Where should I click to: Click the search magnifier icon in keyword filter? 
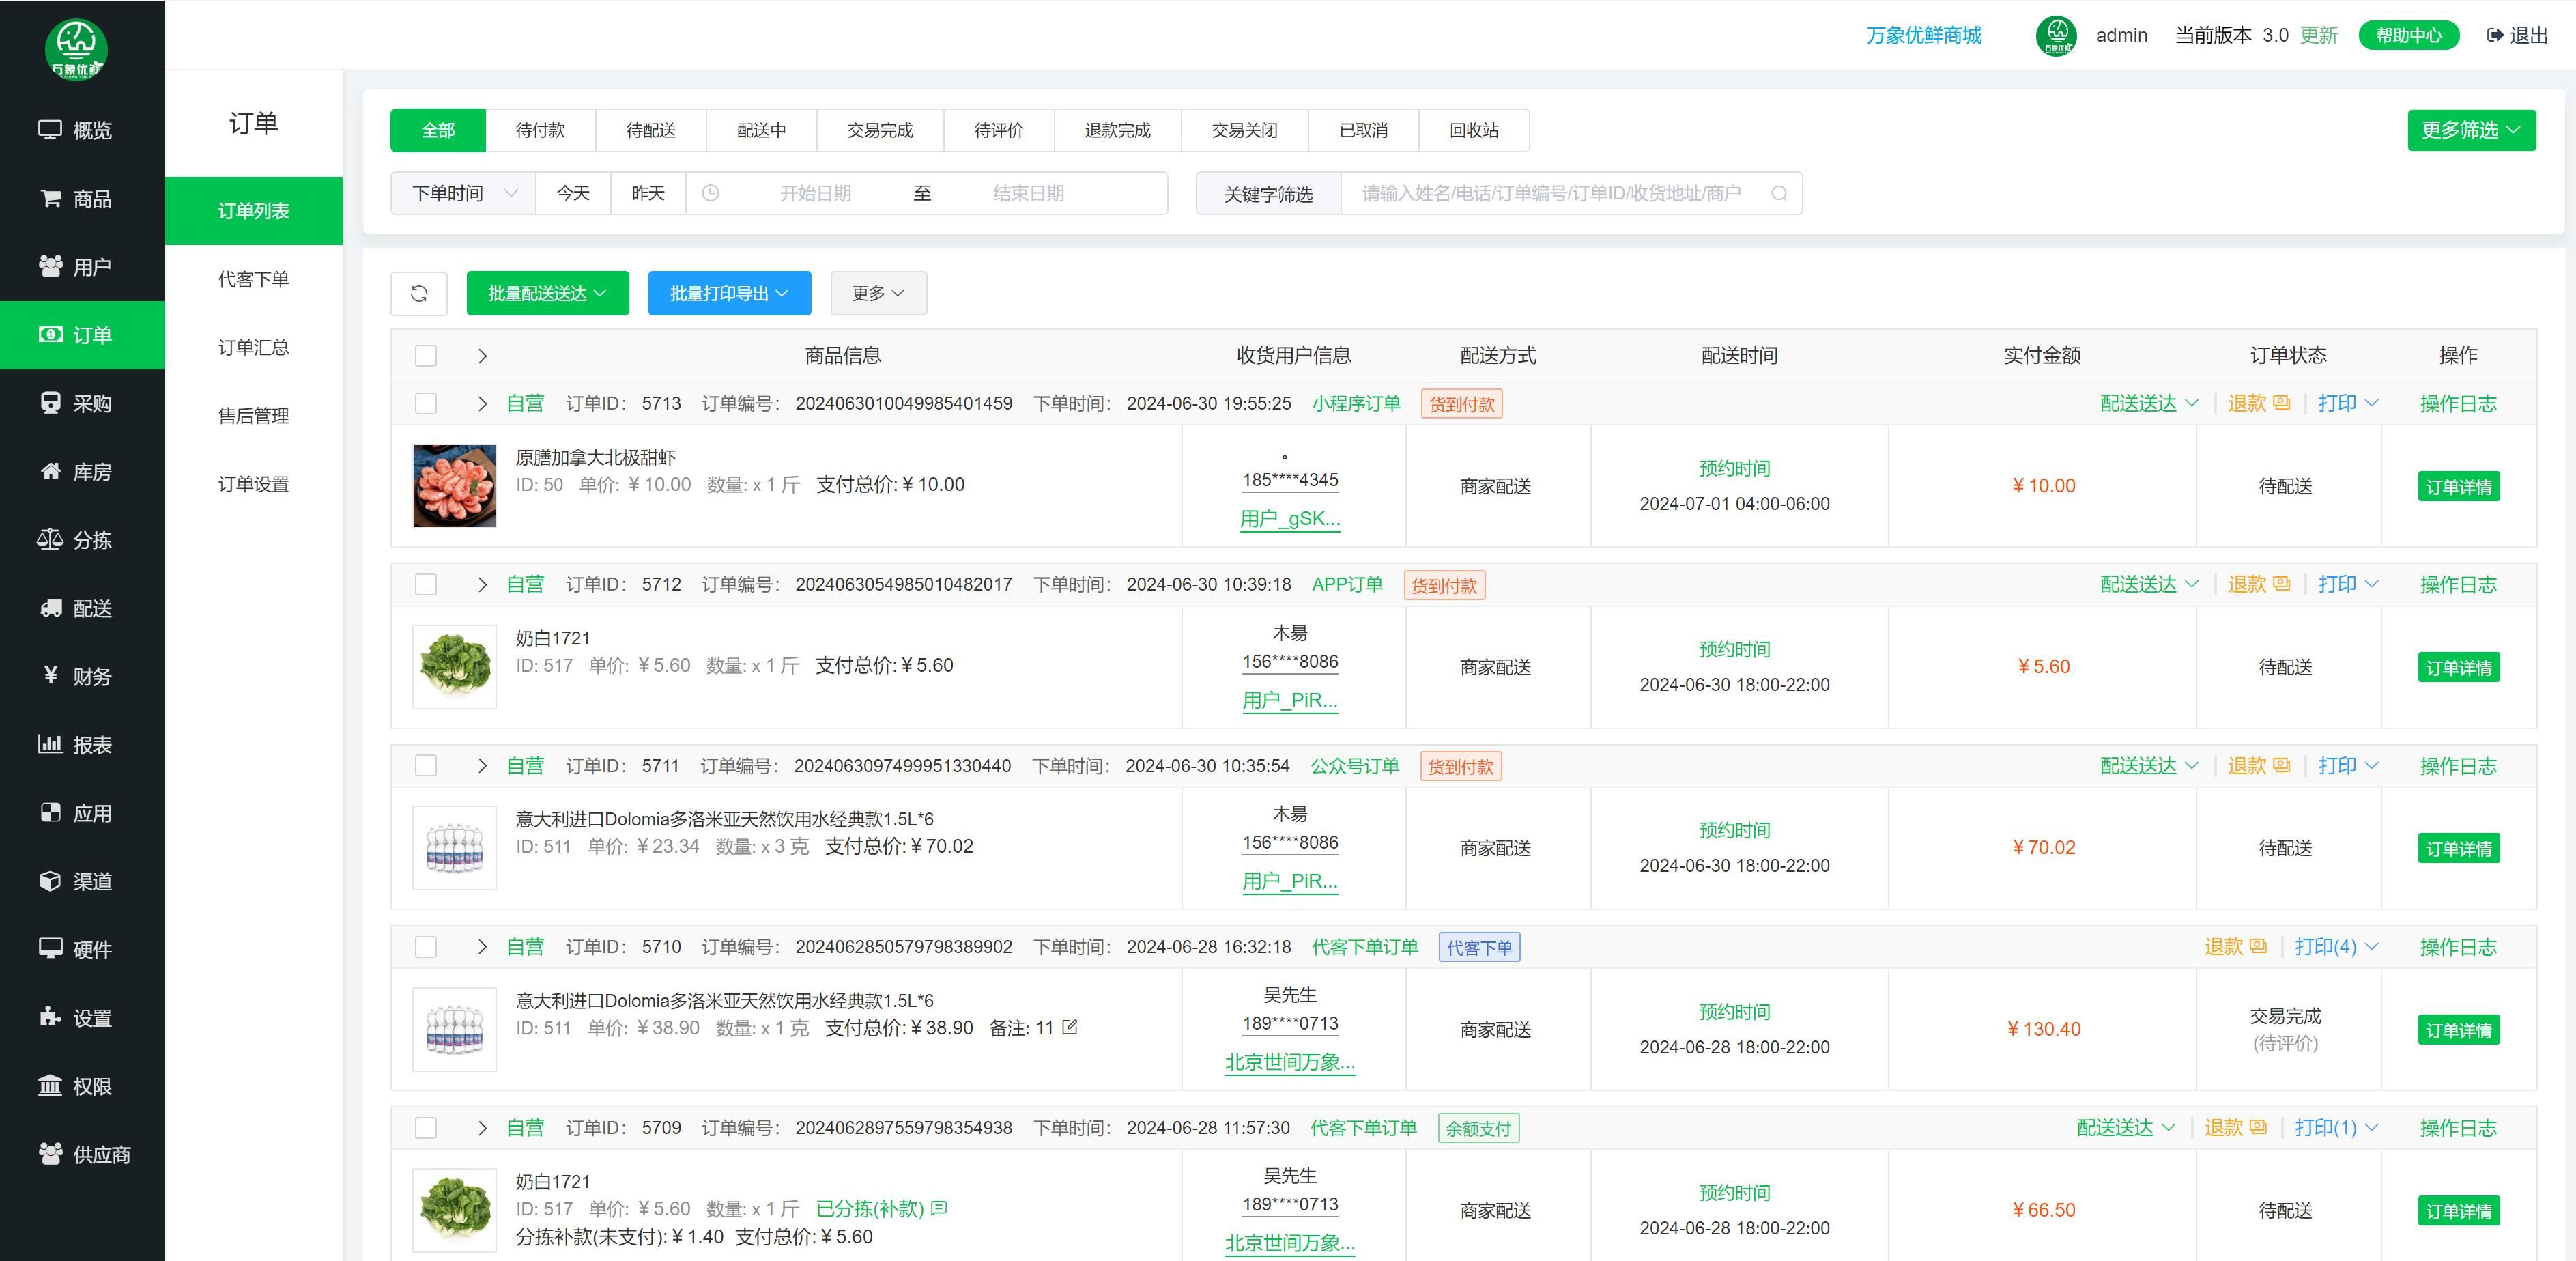click(1779, 193)
